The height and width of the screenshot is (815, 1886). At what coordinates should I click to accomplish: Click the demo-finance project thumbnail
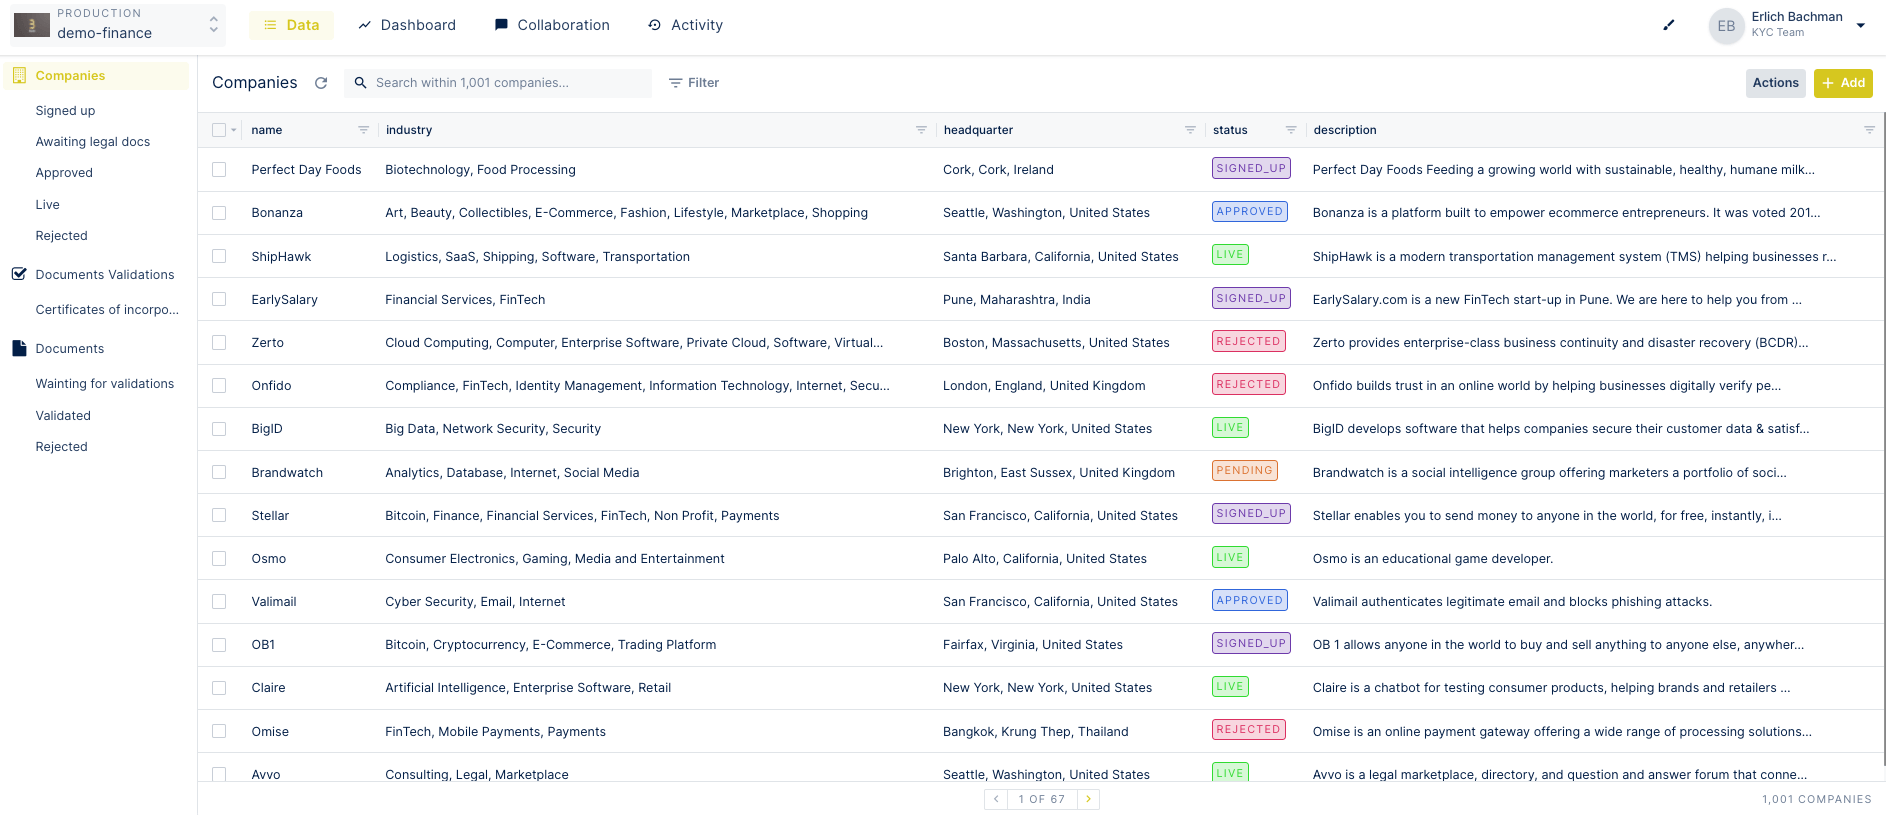[32, 25]
